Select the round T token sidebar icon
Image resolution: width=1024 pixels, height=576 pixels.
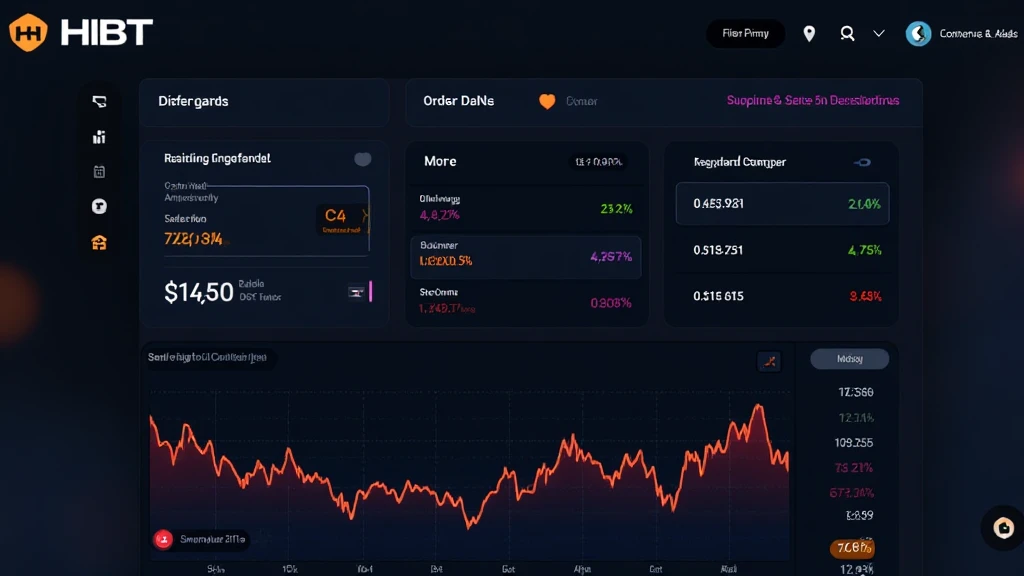tap(99, 207)
